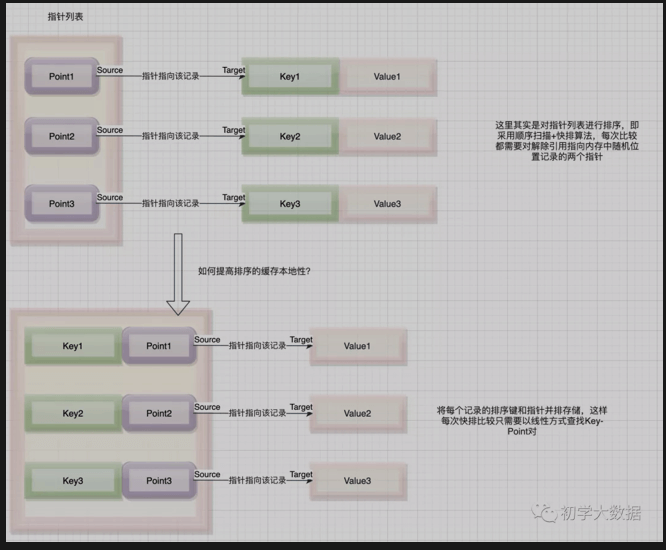
Task: Select Point2 box inside the 指针列表 container
Action: (x=62, y=136)
